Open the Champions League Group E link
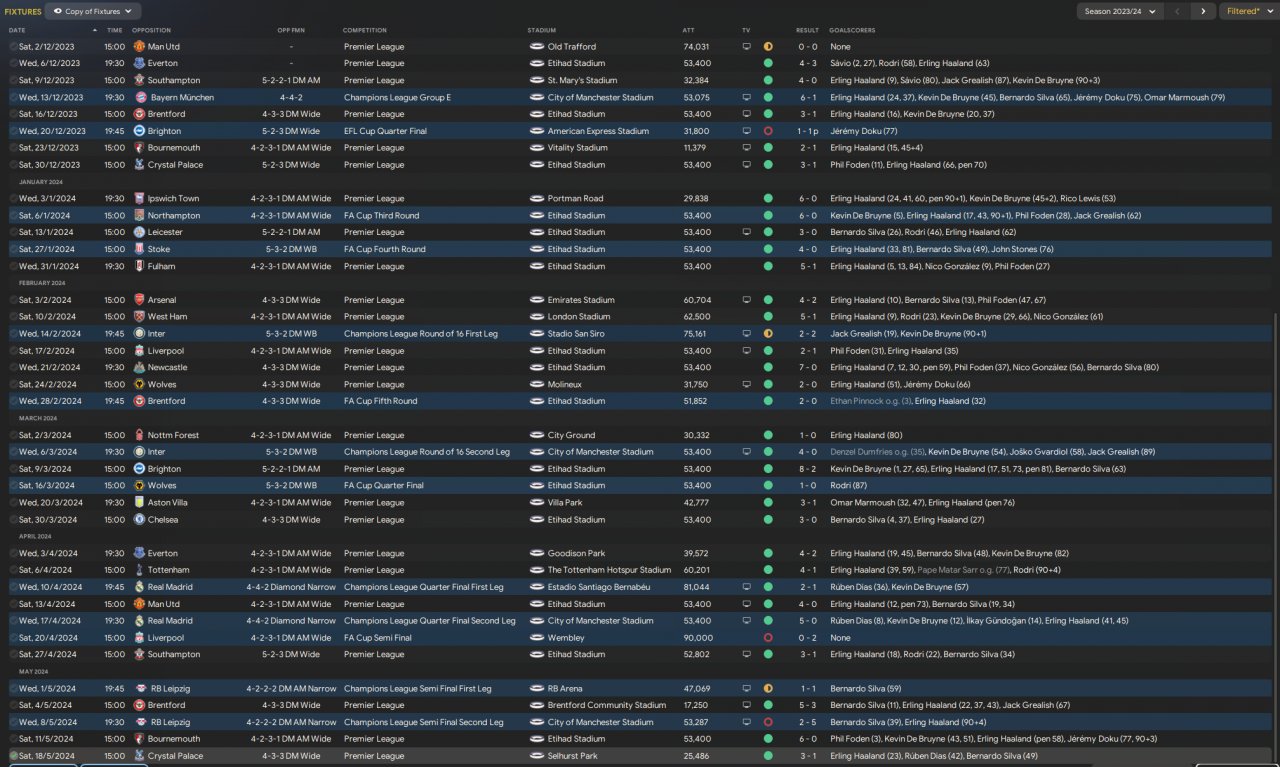1280x767 pixels. click(397, 97)
